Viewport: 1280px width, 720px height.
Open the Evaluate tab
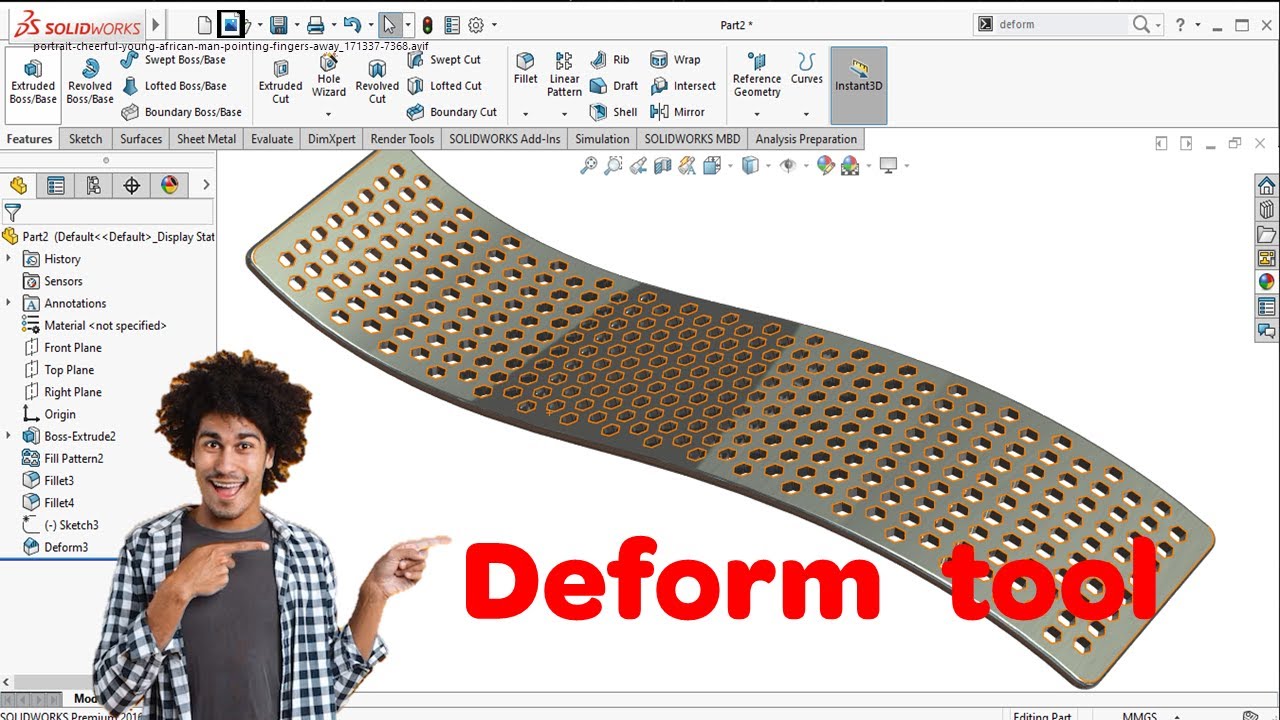coord(272,139)
